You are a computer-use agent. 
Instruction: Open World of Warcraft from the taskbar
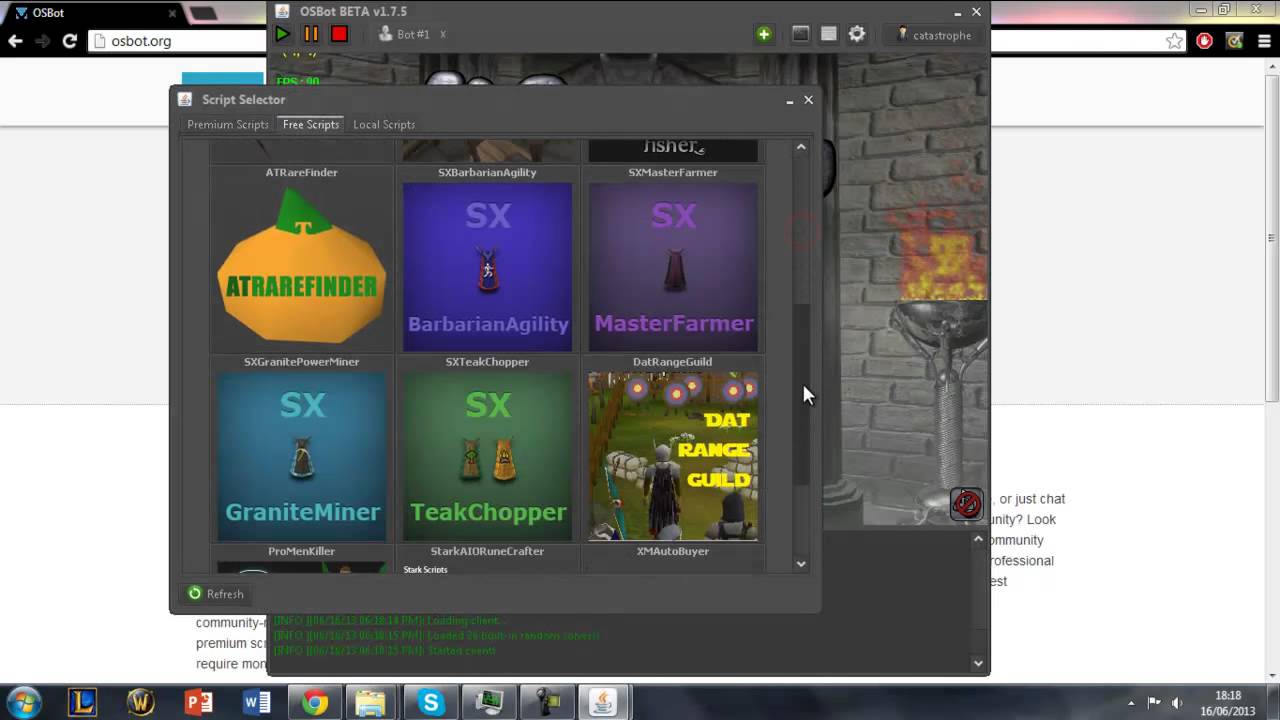[x=141, y=703]
